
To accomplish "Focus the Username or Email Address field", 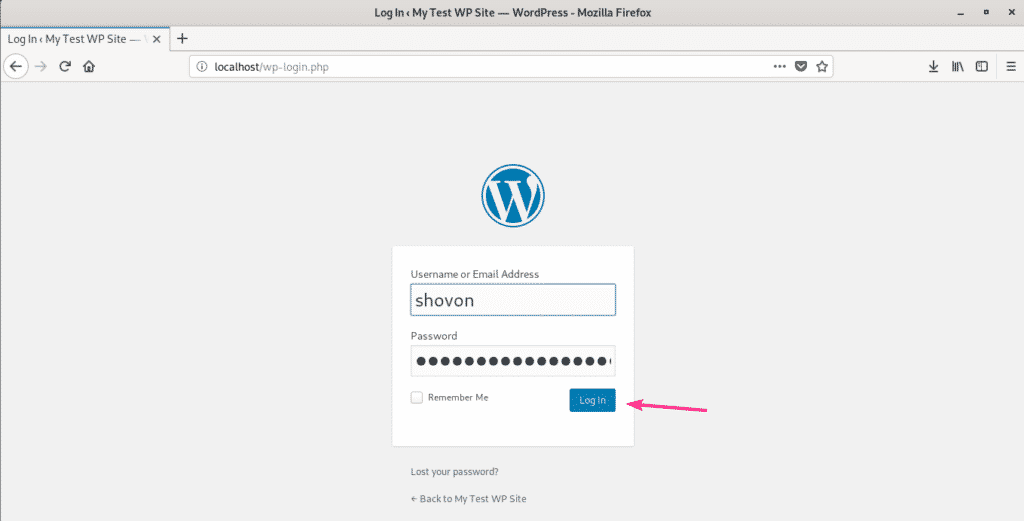I will point(513,300).
